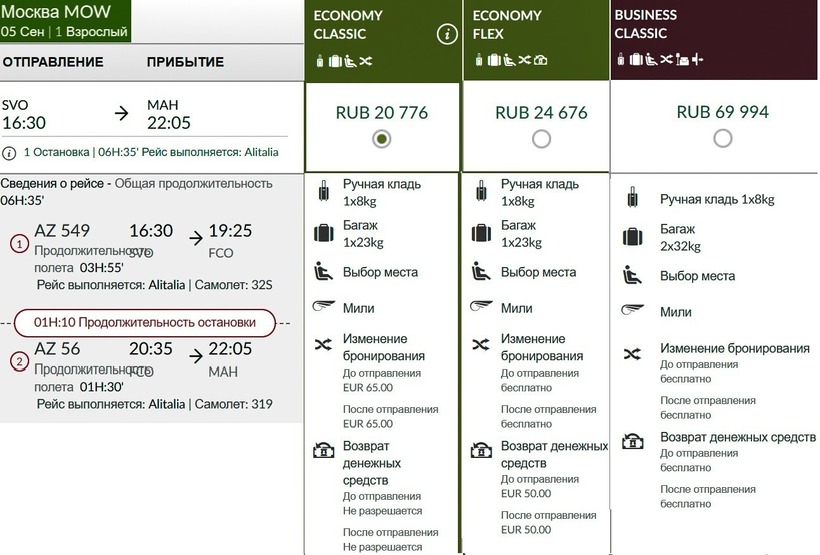This screenshot has height=555, width=820.
Task: Select Economy Classic fare RUB 20 776
Action: pyautogui.click(x=381, y=139)
